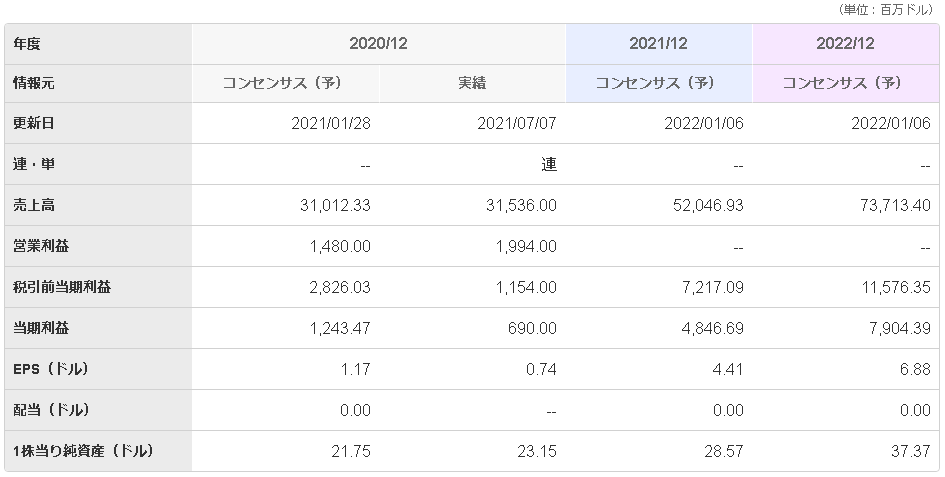The height and width of the screenshot is (477, 945).
Task: Click the actual sales value 31,536.00
Action: pyautogui.click(x=518, y=205)
